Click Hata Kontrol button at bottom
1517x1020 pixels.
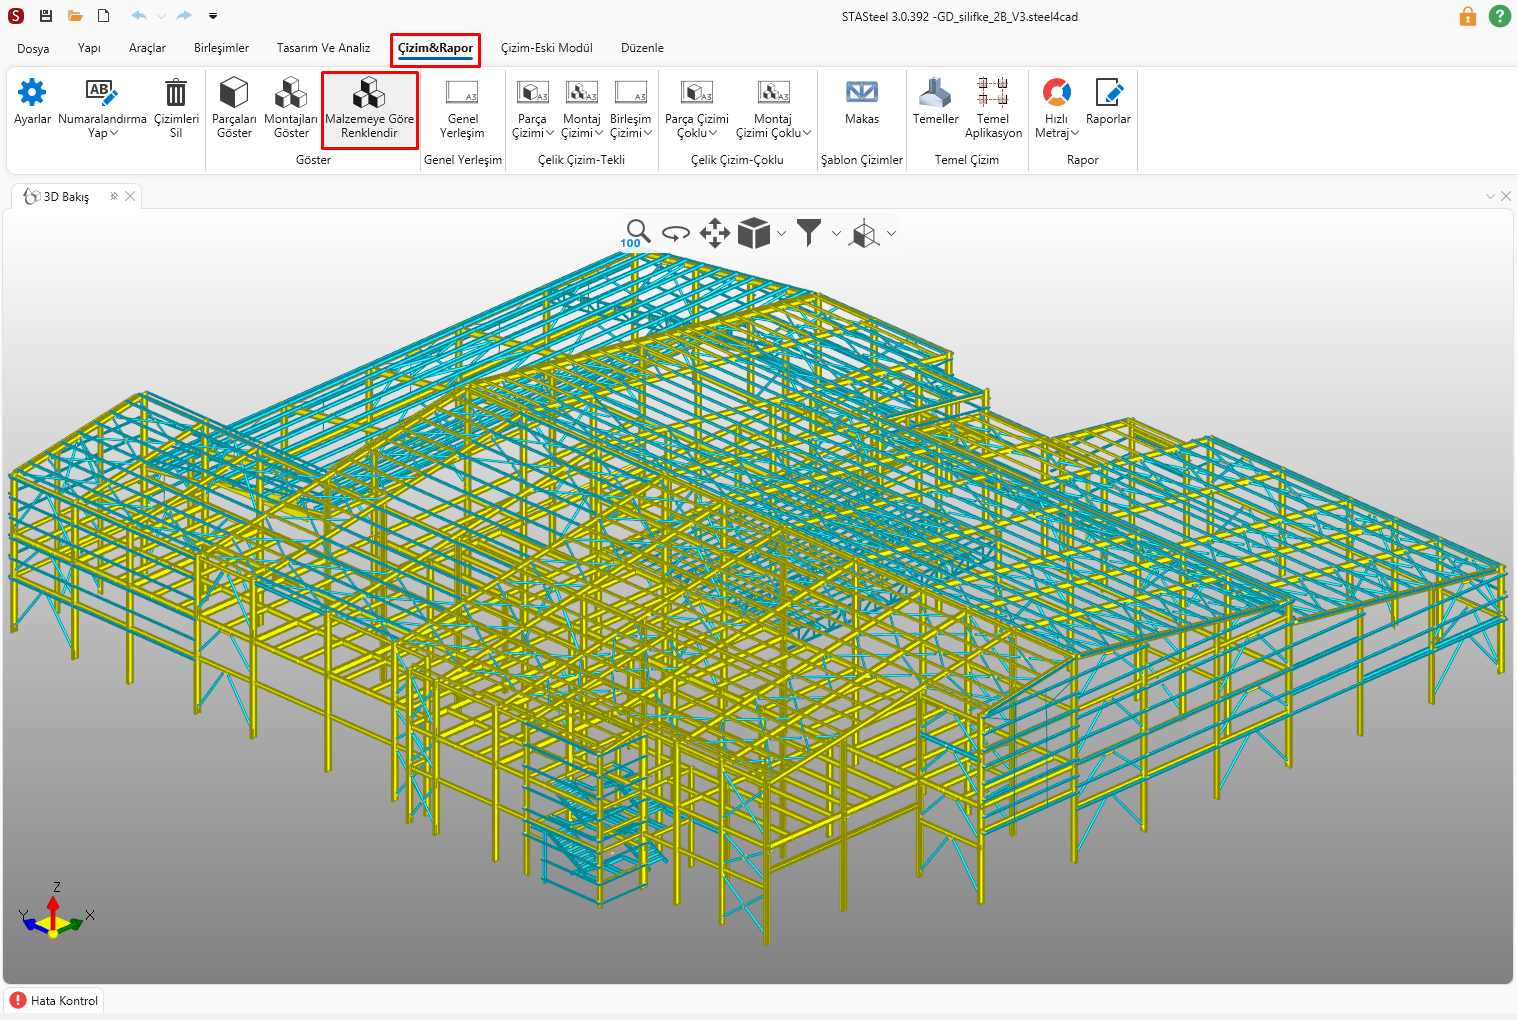click(x=55, y=1000)
